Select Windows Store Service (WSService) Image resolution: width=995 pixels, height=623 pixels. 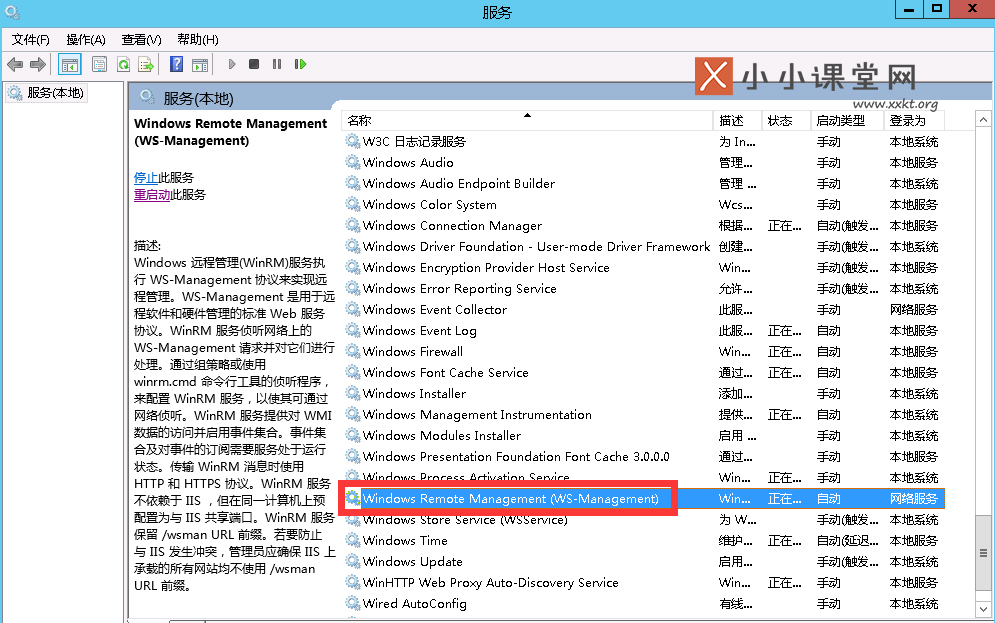pos(643,519)
